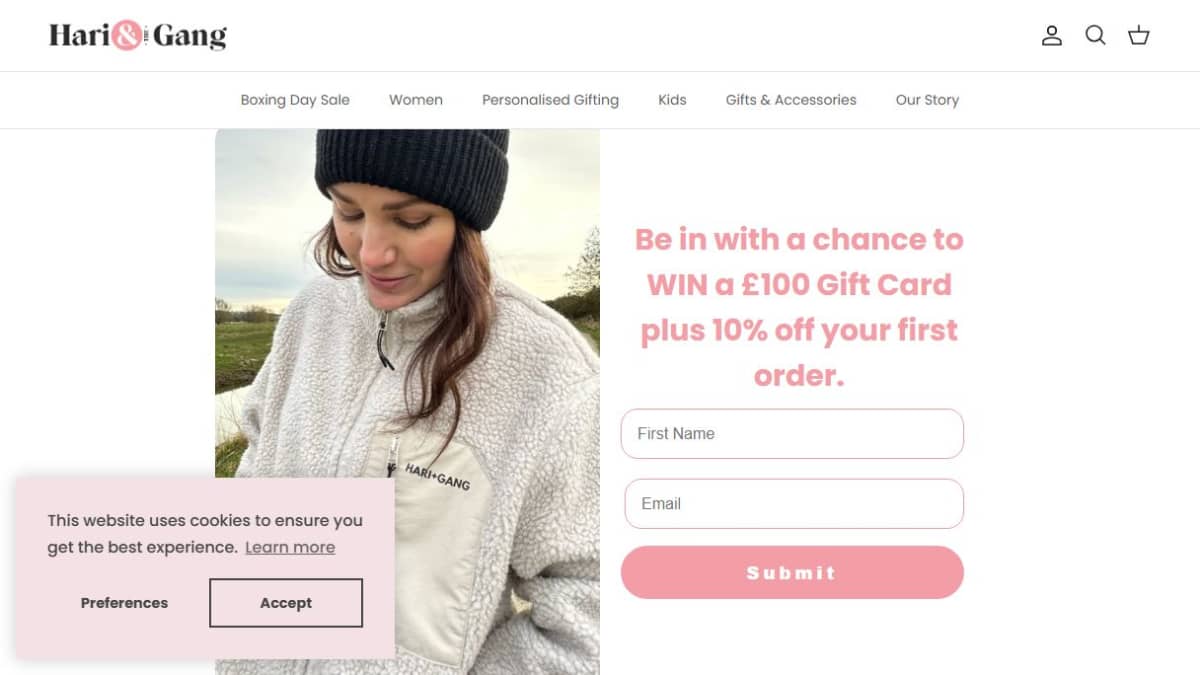Click the black beanie in the photo
The width and height of the screenshot is (1200, 675).
coord(412,170)
